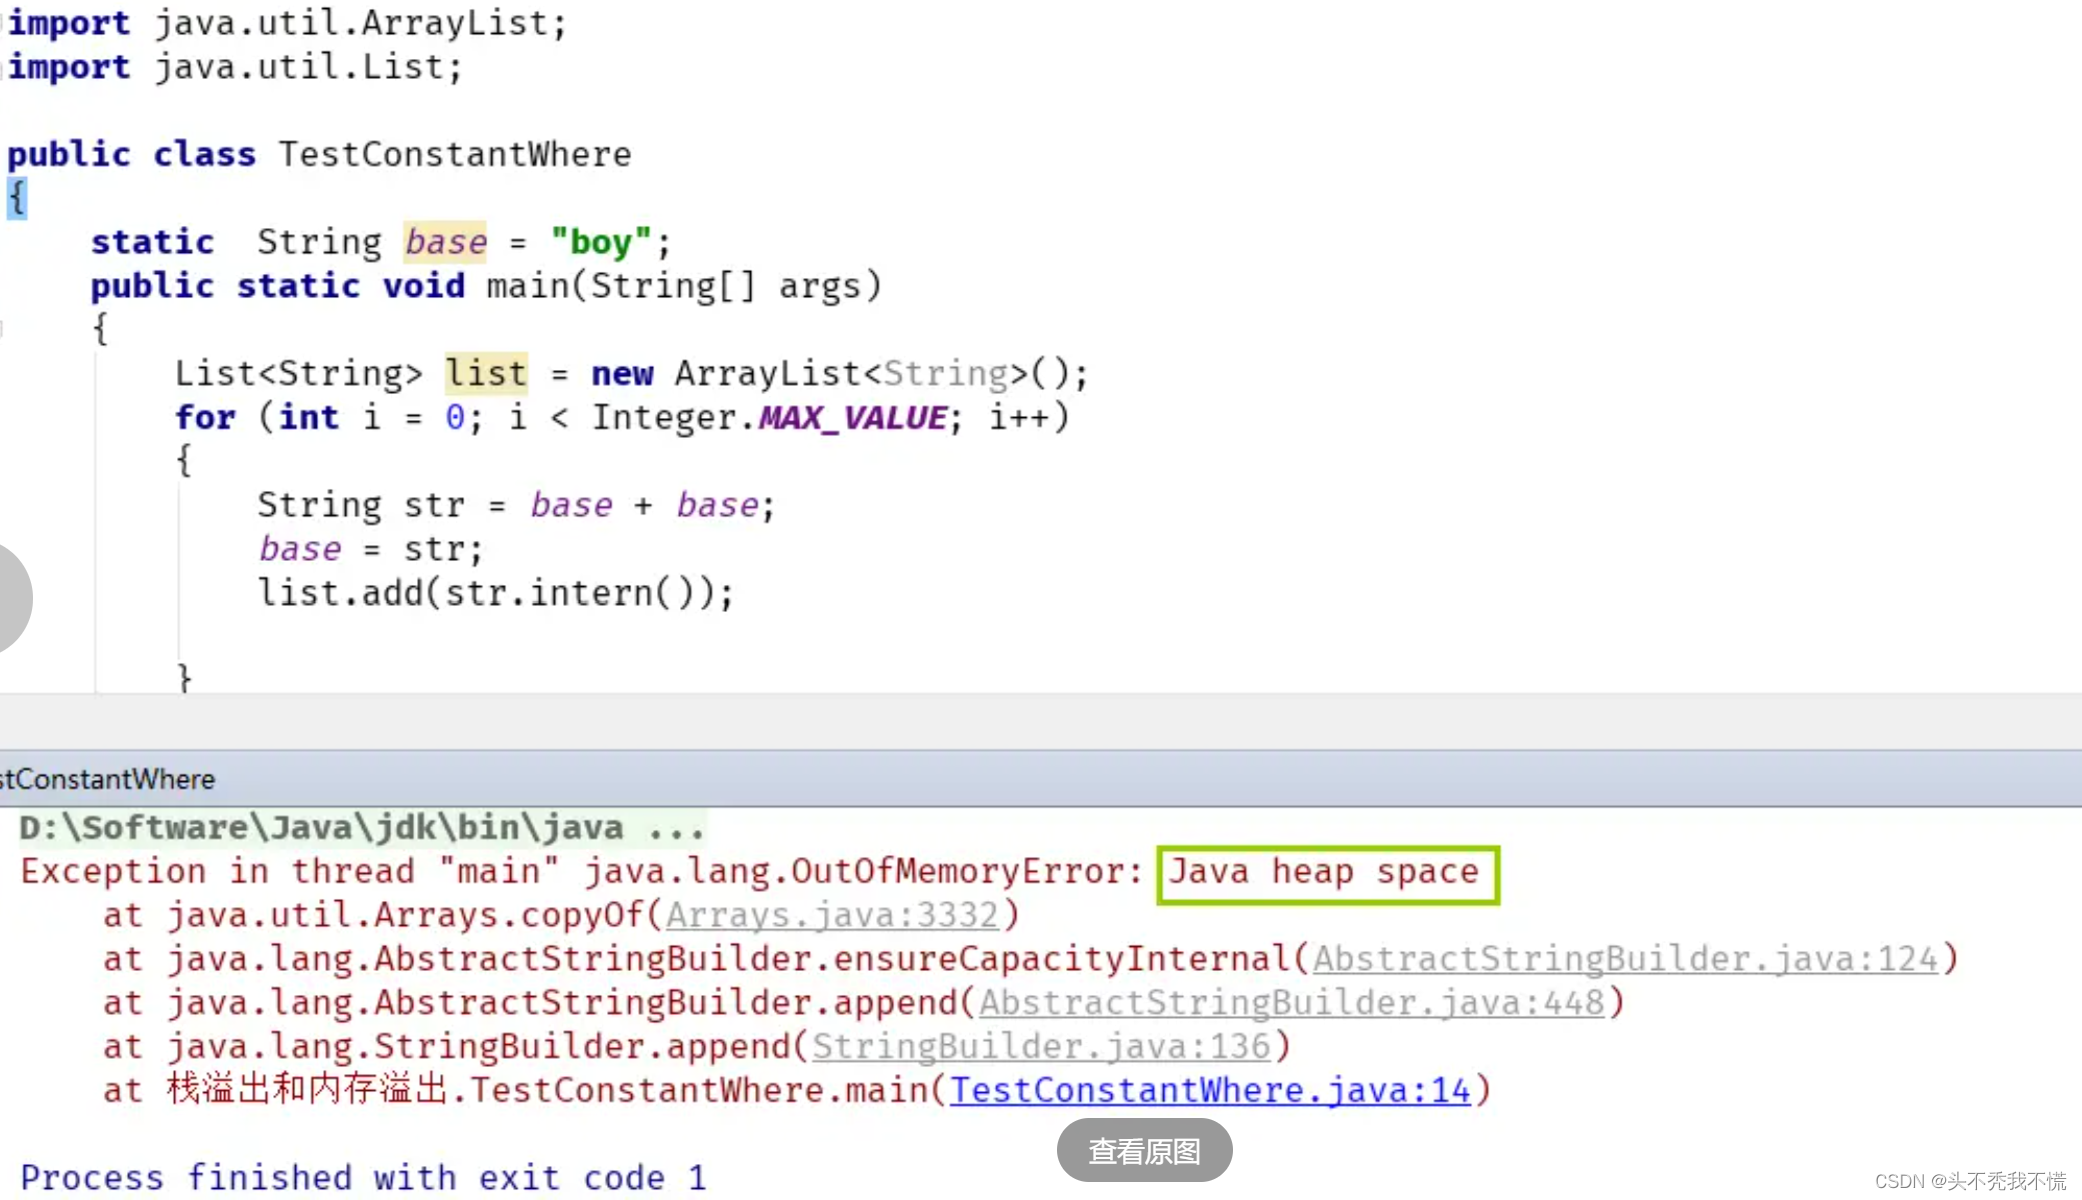
Task: Jump to TestConstantWhere.java:14 source link
Action: tap(1209, 1090)
